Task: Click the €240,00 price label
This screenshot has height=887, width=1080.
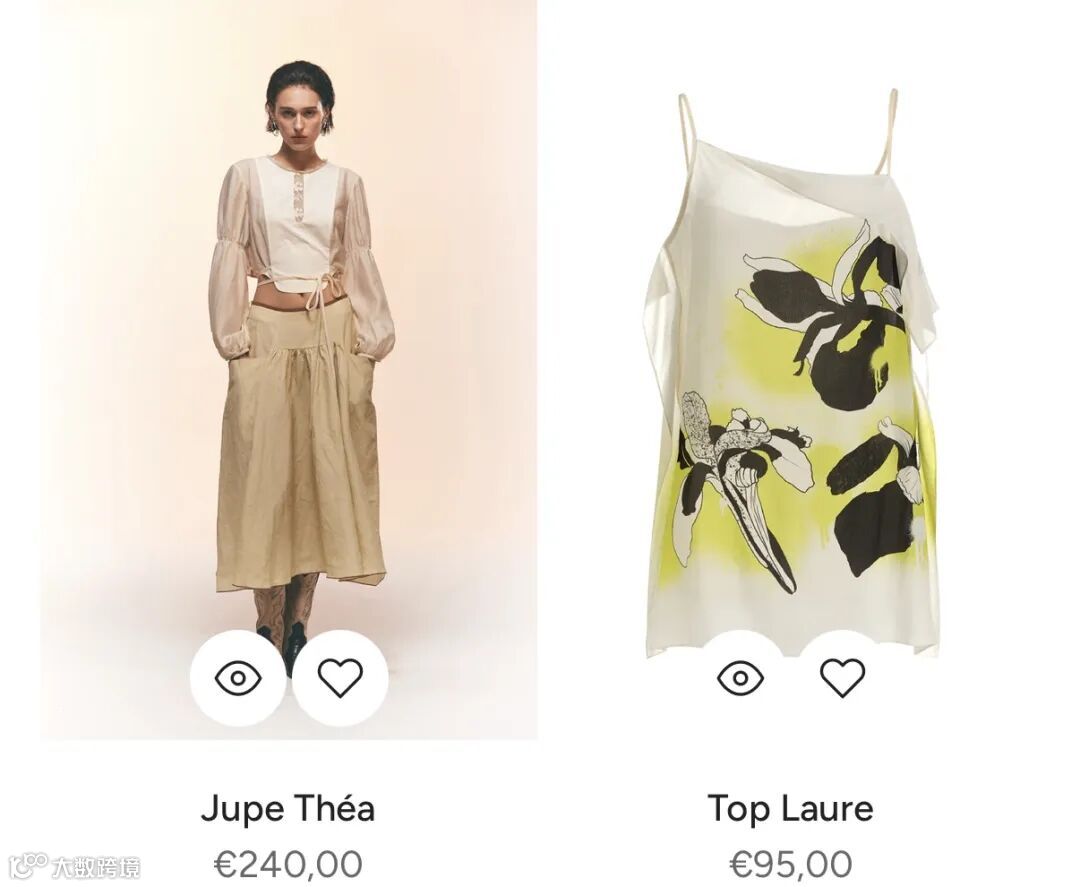Action: coord(288,864)
